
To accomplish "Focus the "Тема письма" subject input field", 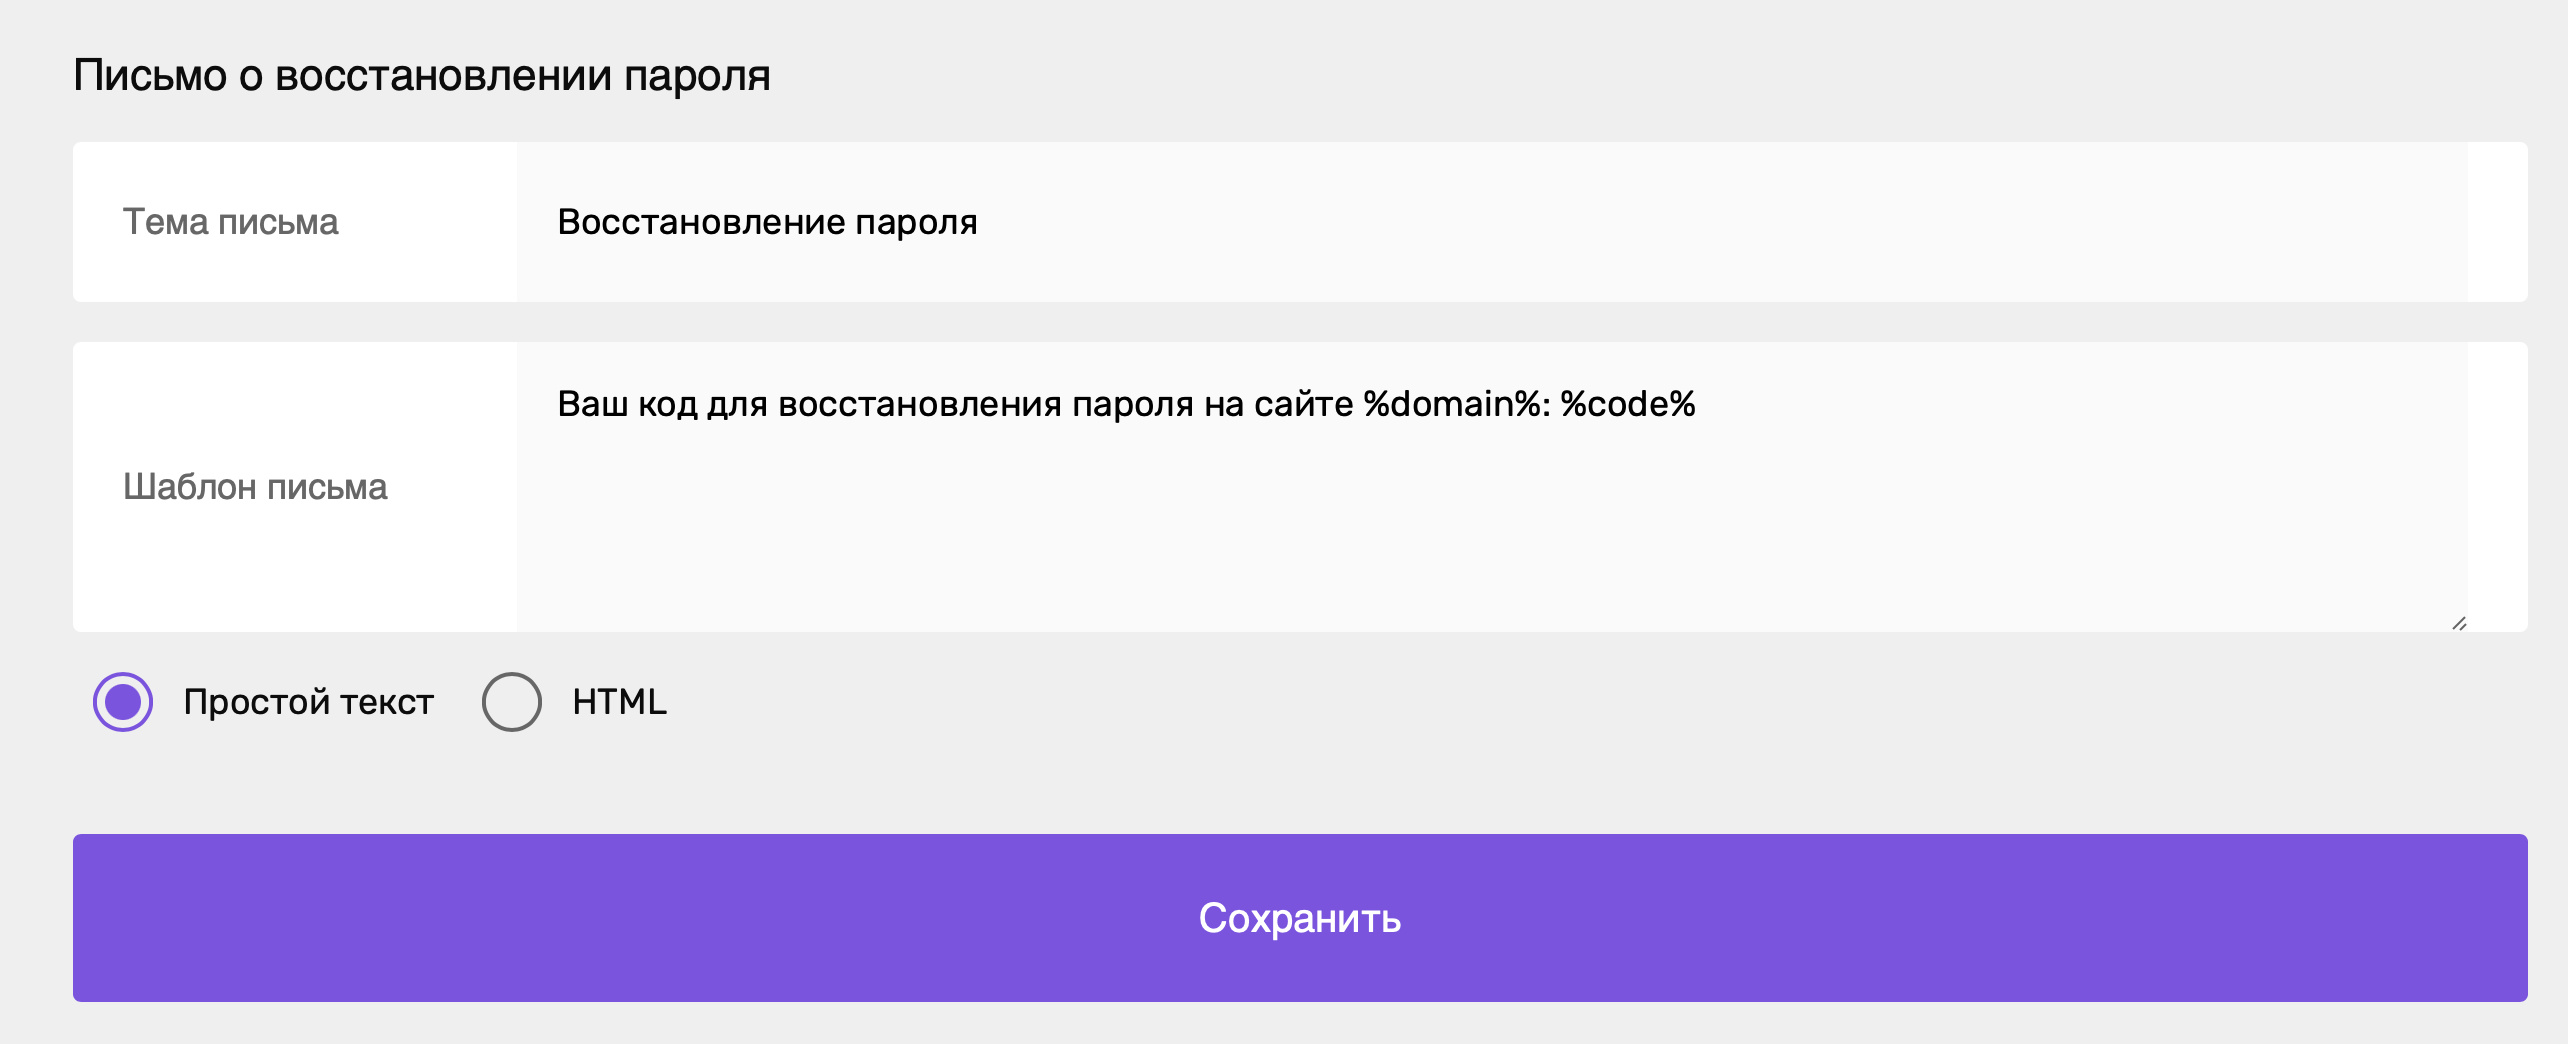I will pos(1492,222).
